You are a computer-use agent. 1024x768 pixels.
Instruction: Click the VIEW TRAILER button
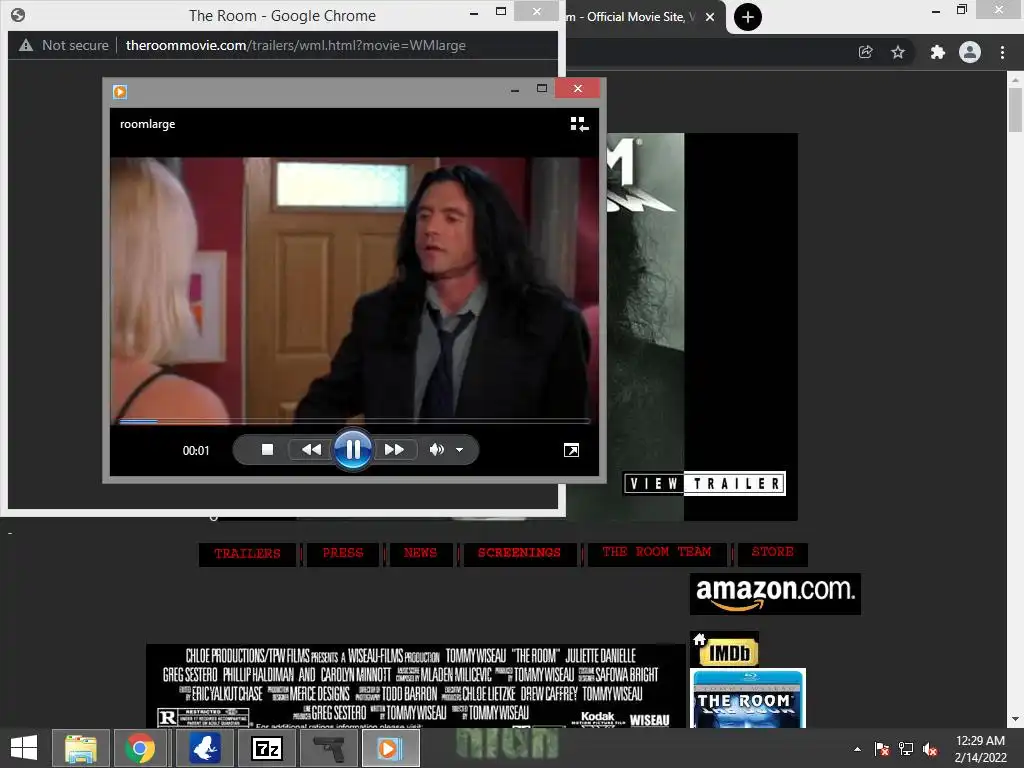tap(704, 483)
